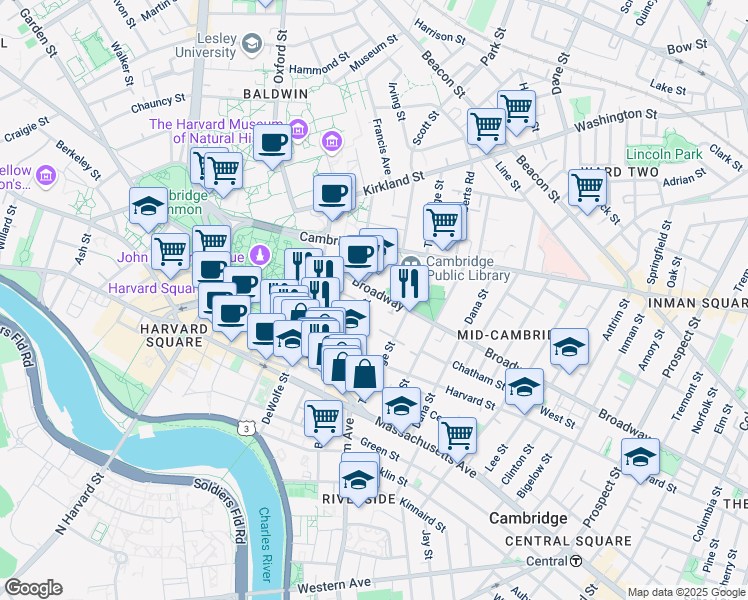Click the graduation cap marker in Riverside
Image resolution: width=748 pixels, height=600 pixels.
359,484
